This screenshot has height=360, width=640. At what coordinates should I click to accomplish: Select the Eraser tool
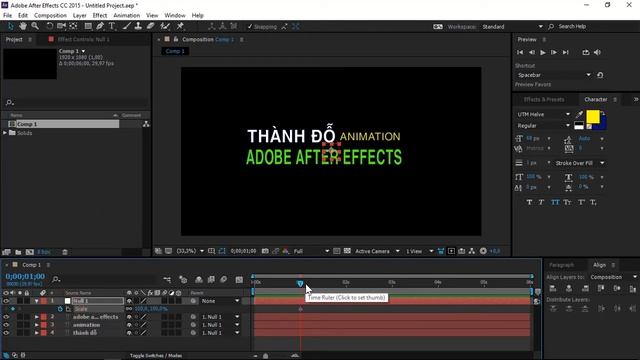(150, 26)
